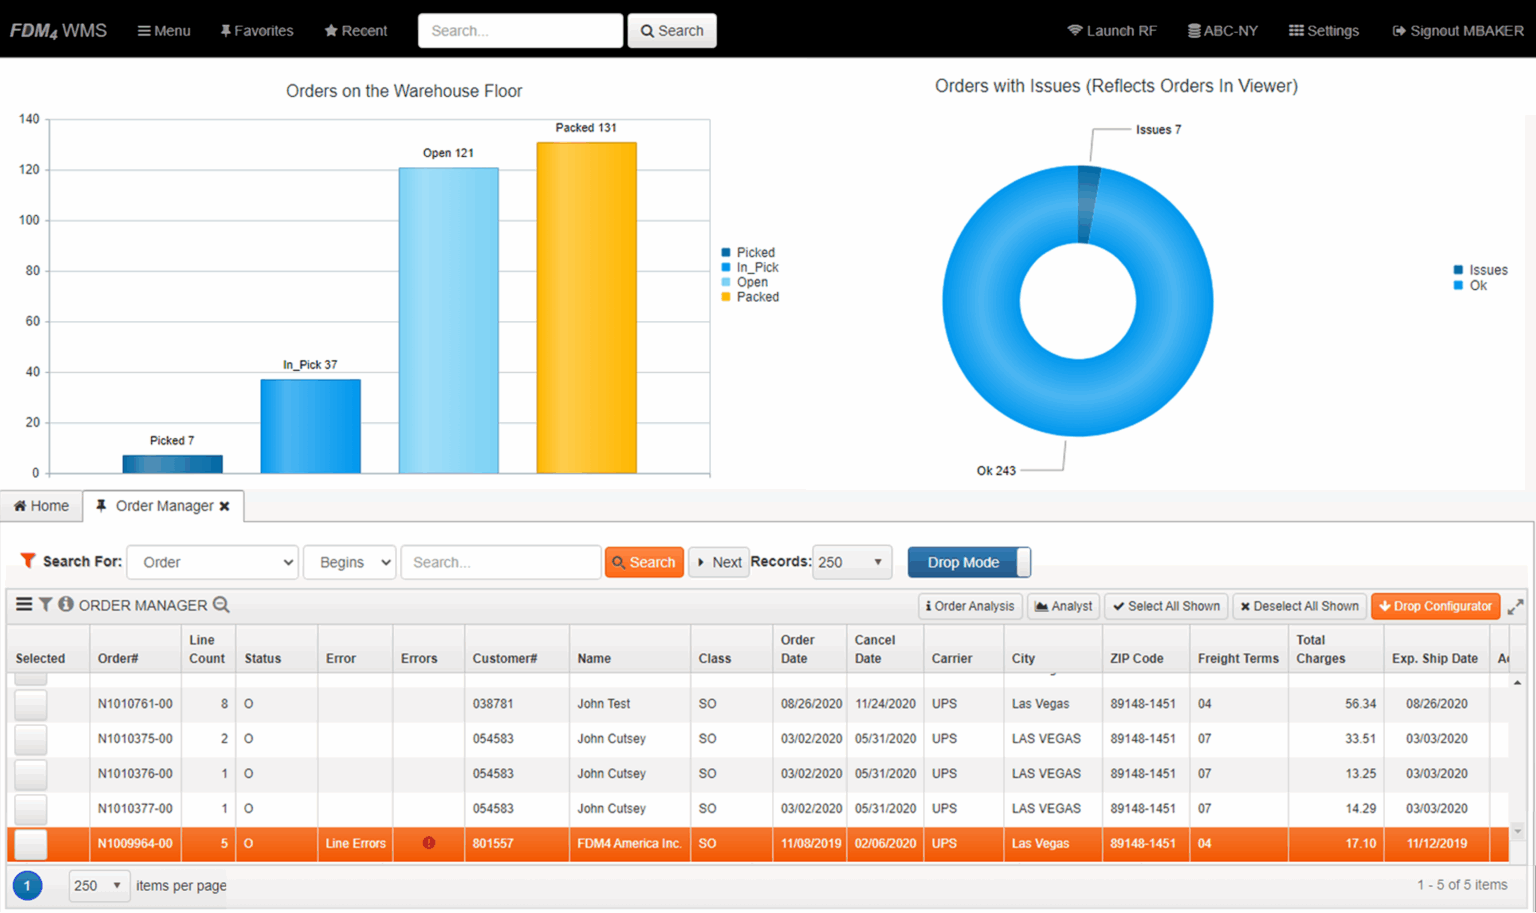Open the info icon beside ORDER MANAGER
The height and width of the screenshot is (913, 1536).
click(65, 605)
